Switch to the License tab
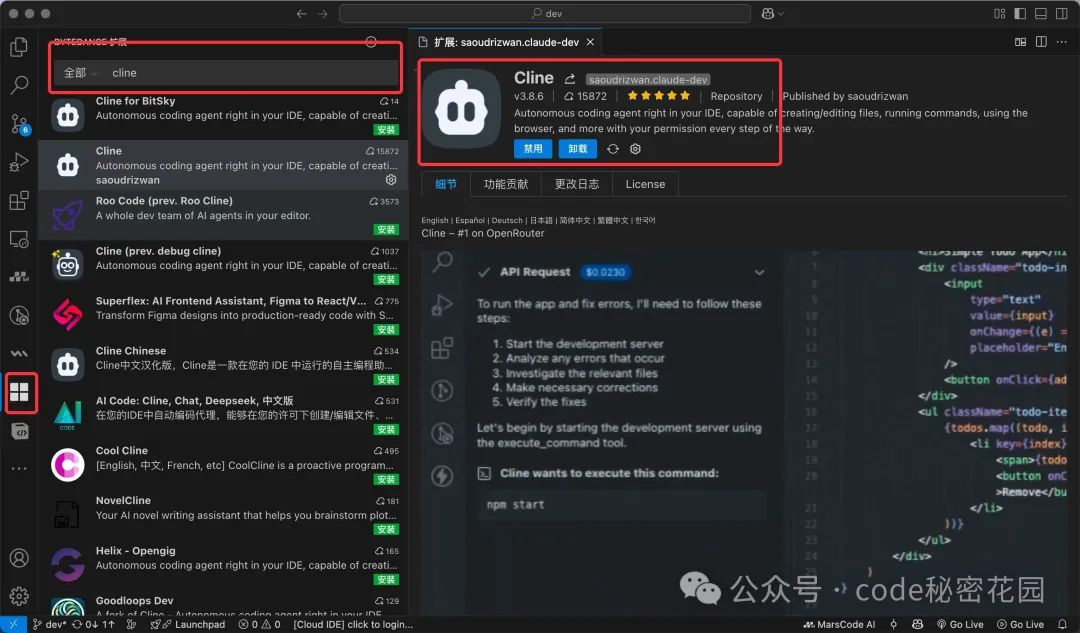 coord(645,183)
